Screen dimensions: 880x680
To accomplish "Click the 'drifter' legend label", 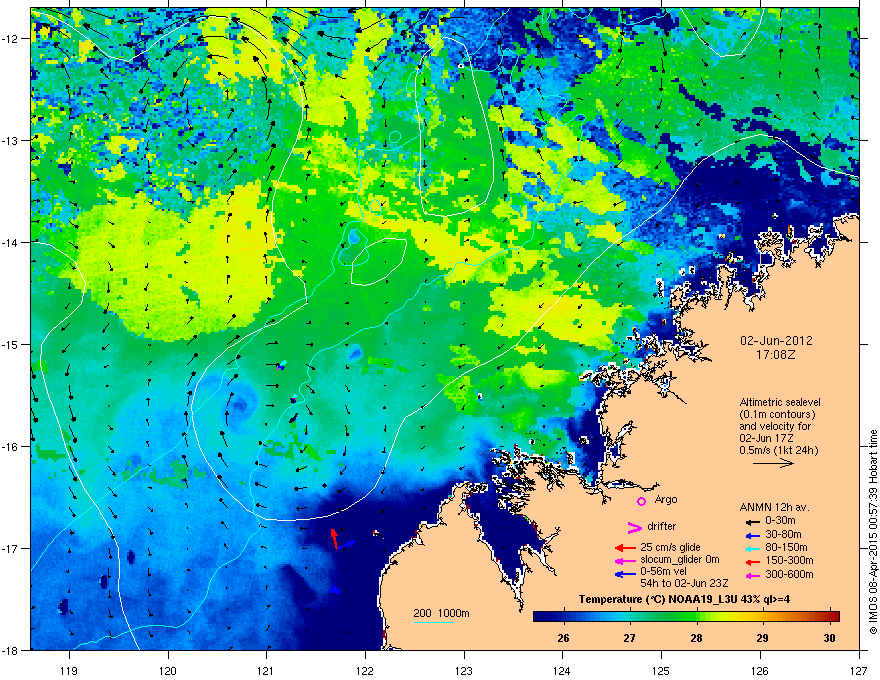I will coord(662,526).
